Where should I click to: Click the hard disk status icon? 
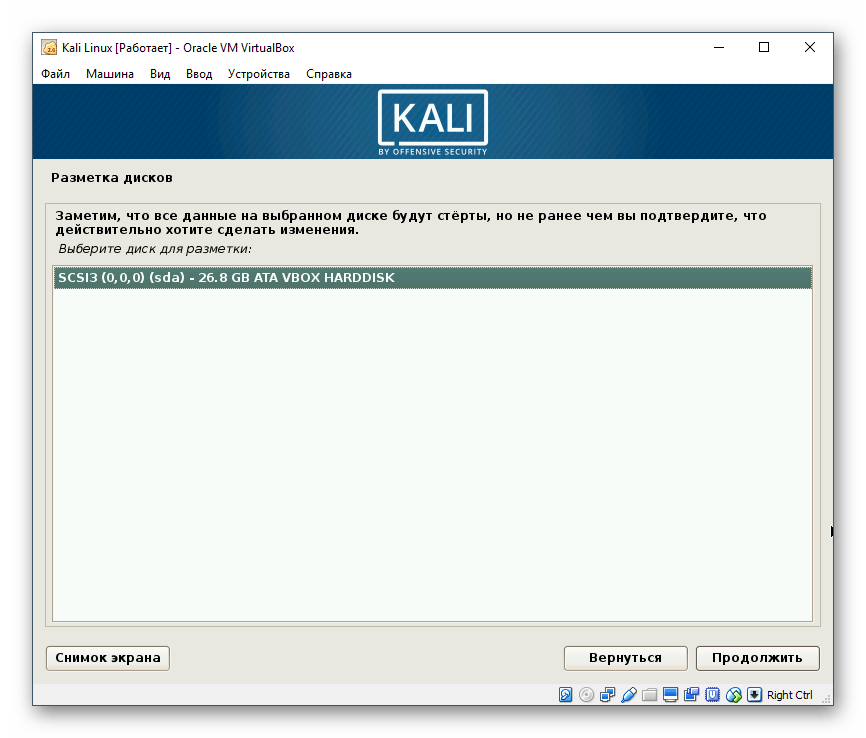point(565,694)
